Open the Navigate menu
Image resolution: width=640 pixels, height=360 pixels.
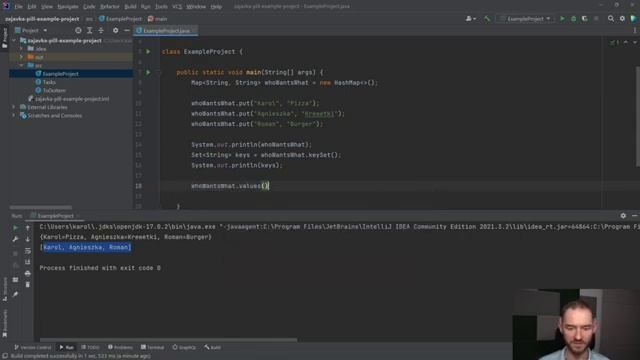point(68,7)
